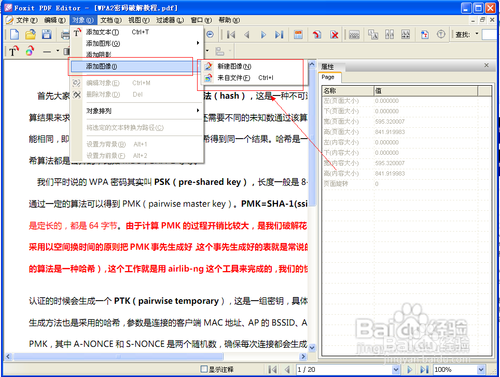Screen dimensions: 500x377
Task: Click the Print toolbar icon
Action: point(65,34)
